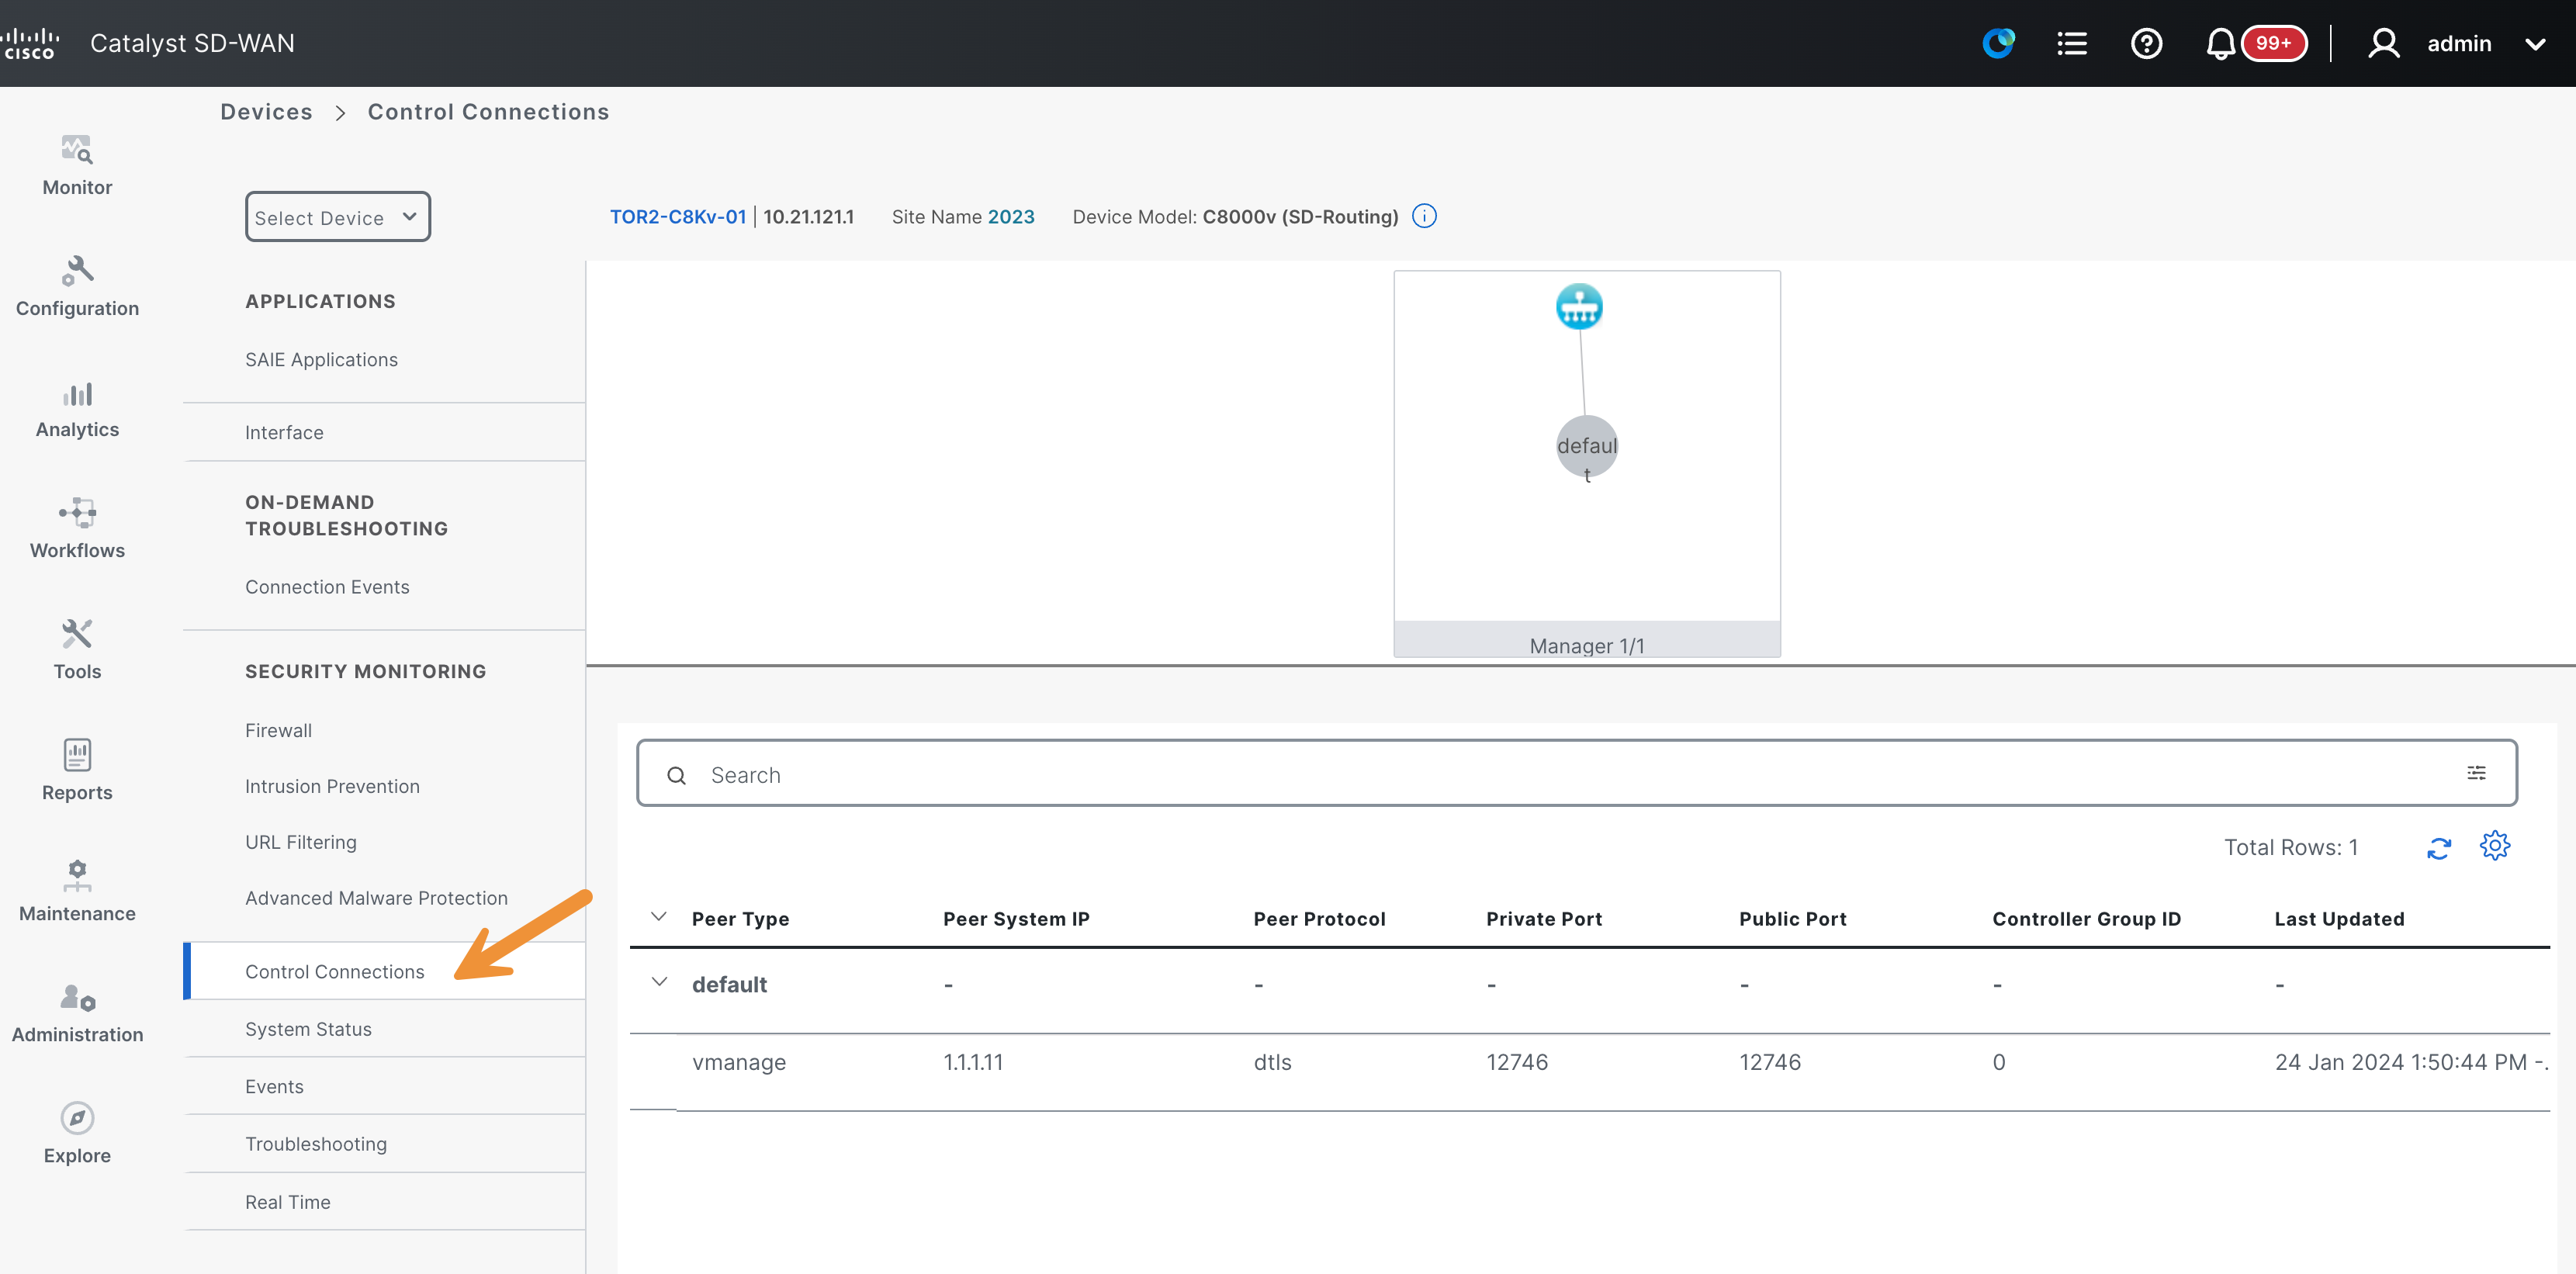The image size is (2576, 1274).
Task: Open the Firewall menu item
Action: (x=278, y=731)
